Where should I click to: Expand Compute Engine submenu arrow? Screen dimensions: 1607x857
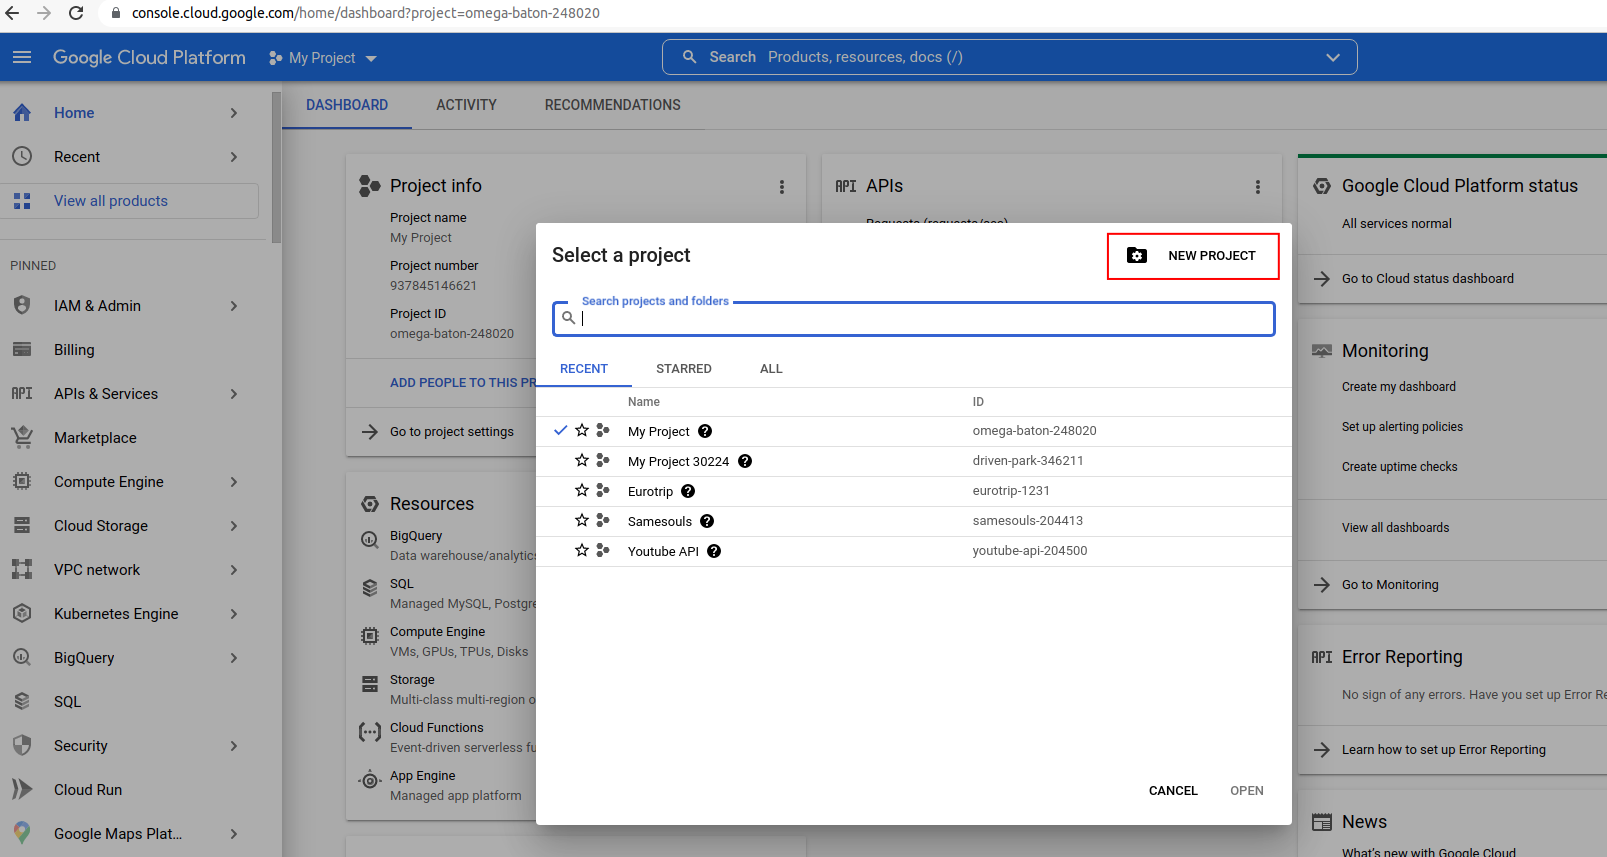tap(234, 482)
